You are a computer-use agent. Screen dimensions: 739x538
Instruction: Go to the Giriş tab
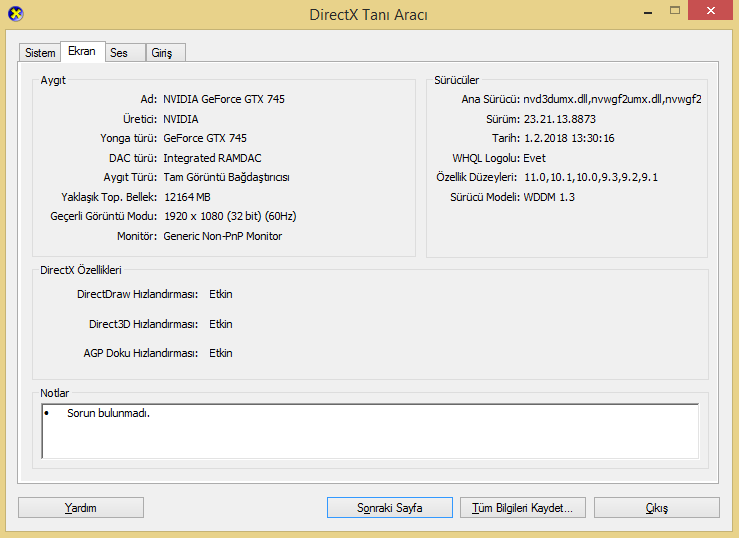165,53
